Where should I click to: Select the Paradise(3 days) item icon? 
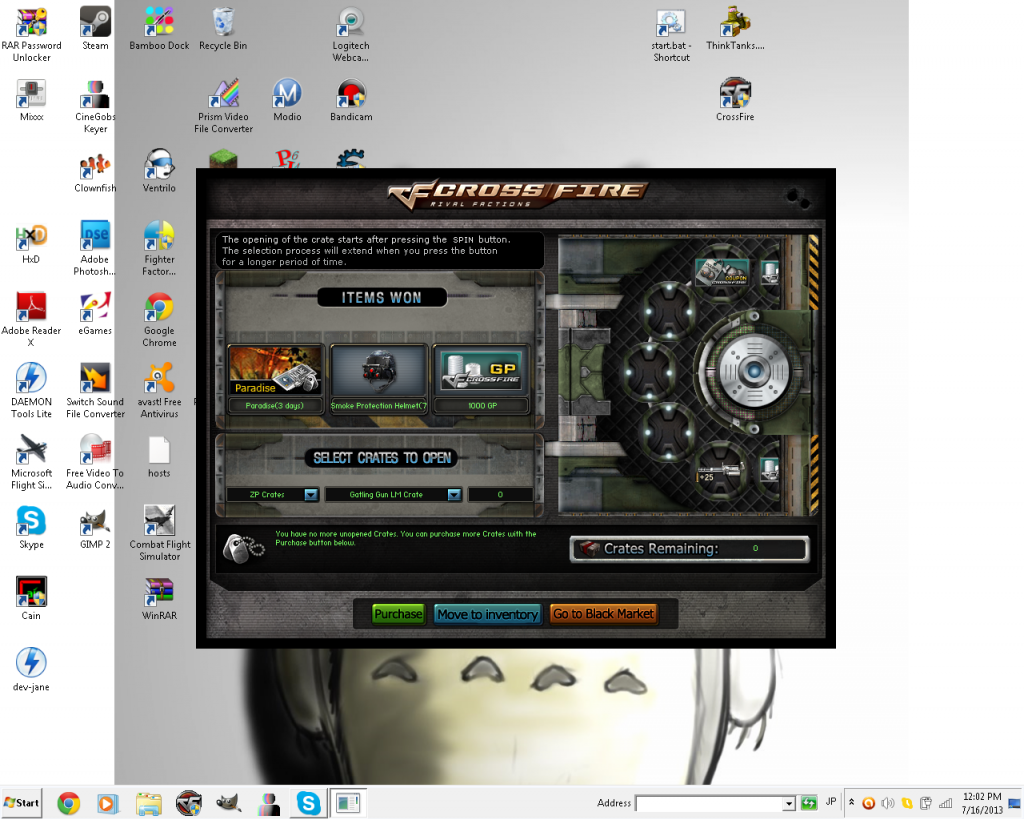pyautogui.click(x=275, y=370)
